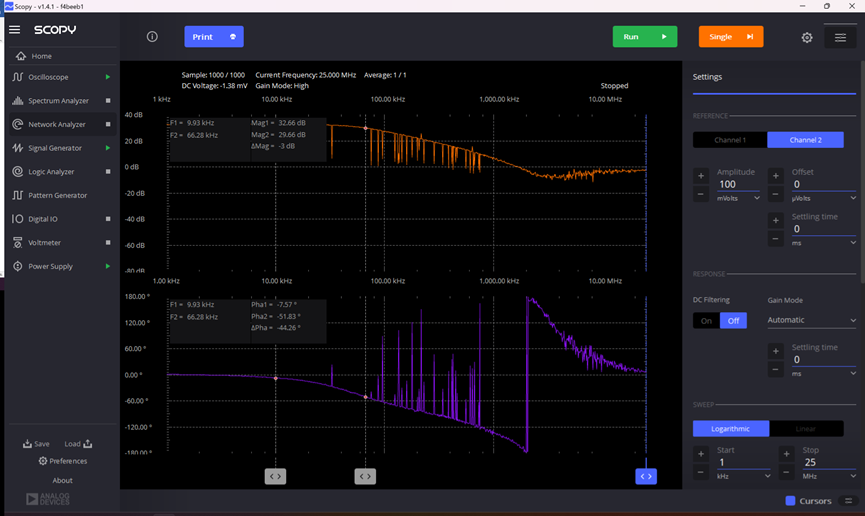The height and width of the screenshot is (516, 865).
Task: Stop the Signal Generator using its run indicator
Action: pos(108,148)
